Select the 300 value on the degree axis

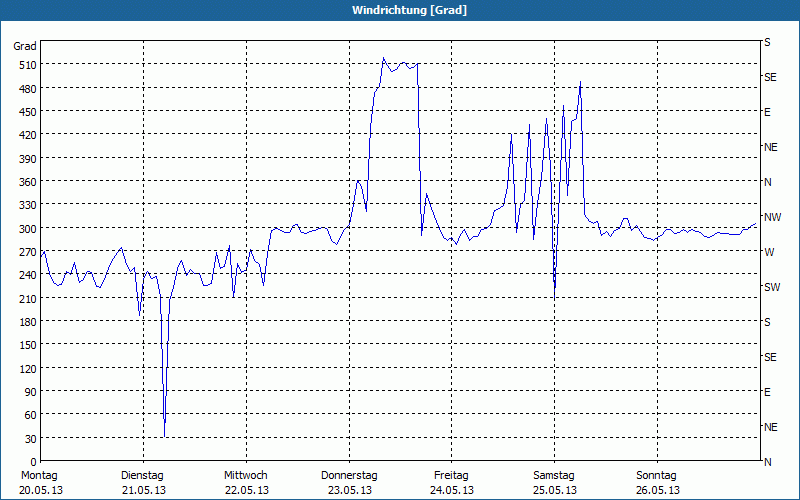point(28,229)
